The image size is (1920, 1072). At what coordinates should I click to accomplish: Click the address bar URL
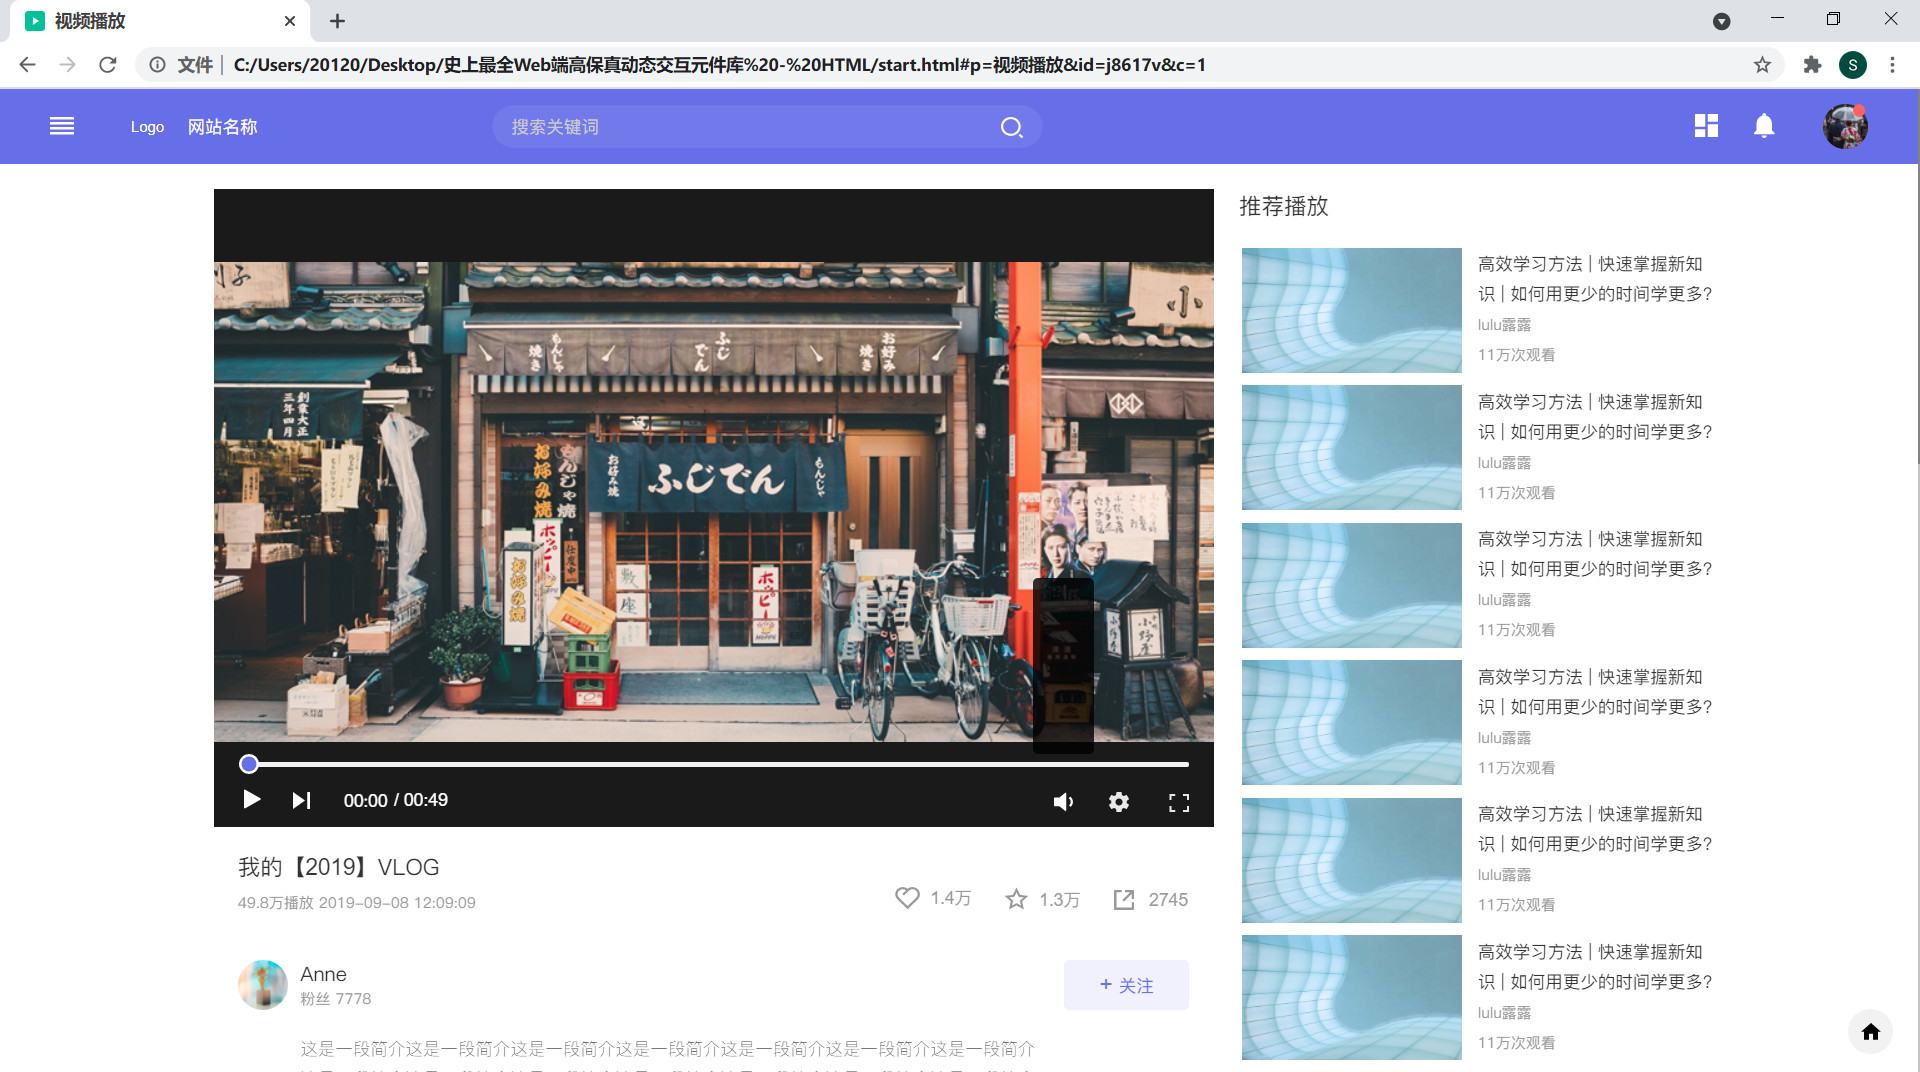pos(719,65)
